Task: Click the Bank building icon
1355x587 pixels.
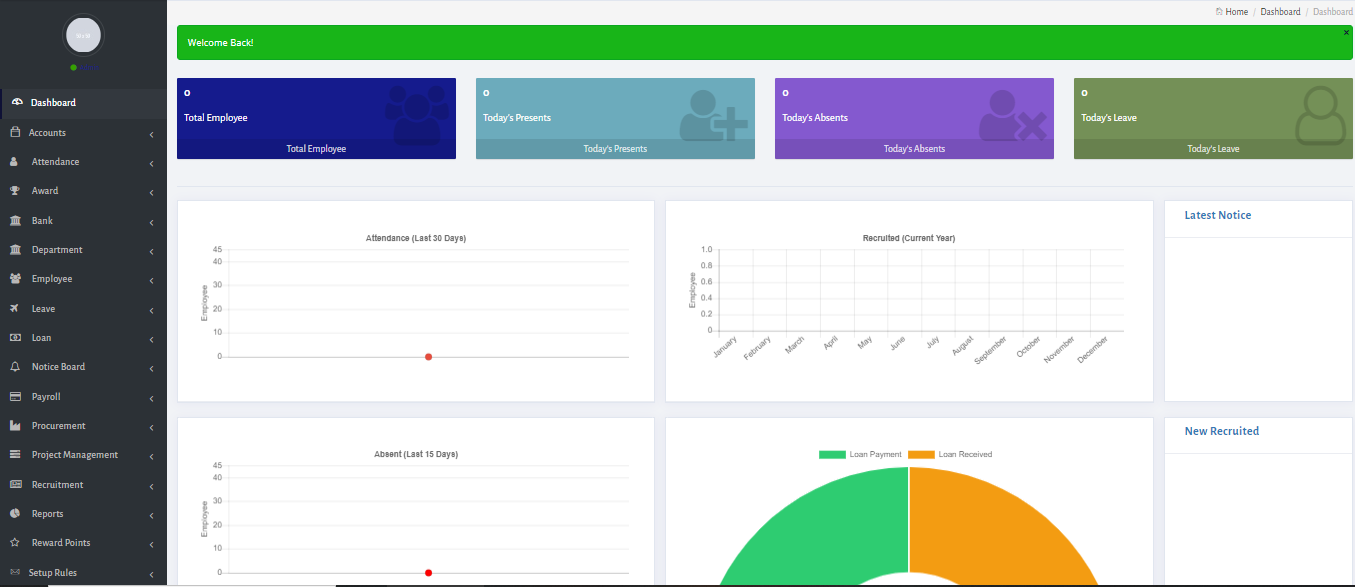Action: pyautogui.click(x=14, y=220)
